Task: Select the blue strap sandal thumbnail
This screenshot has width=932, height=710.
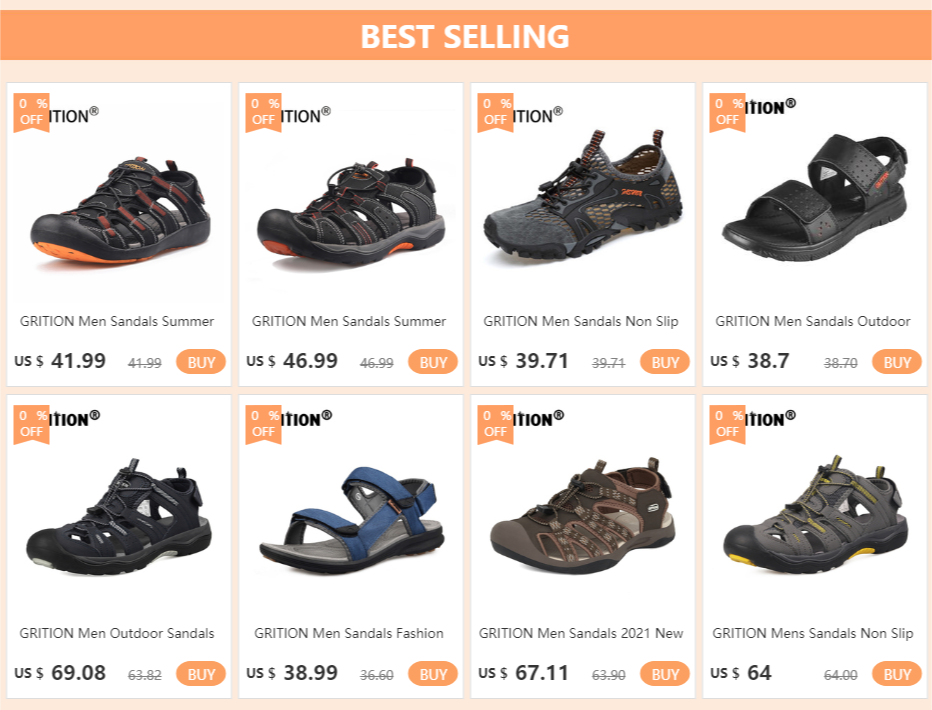Action: click(350, 517)
